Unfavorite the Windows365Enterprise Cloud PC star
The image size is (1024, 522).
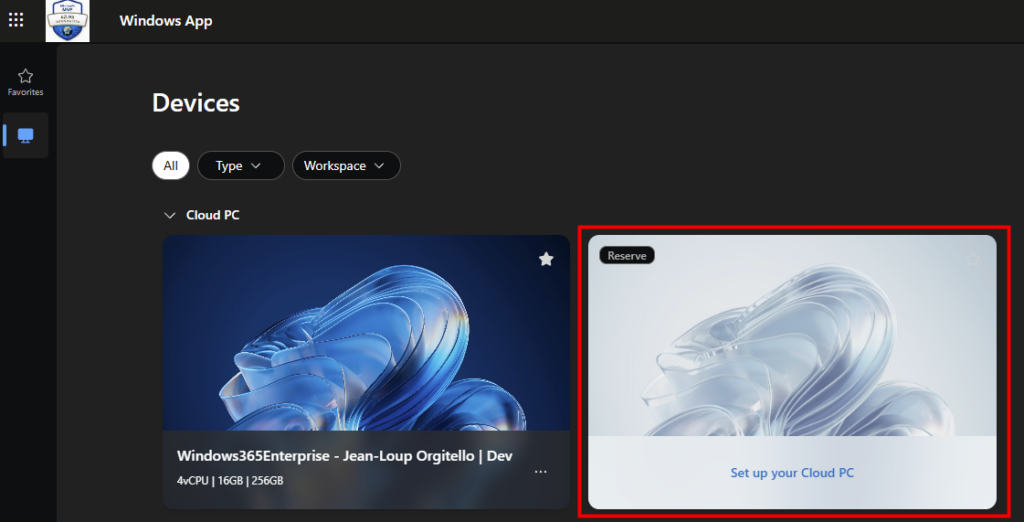tap(546, 259)
